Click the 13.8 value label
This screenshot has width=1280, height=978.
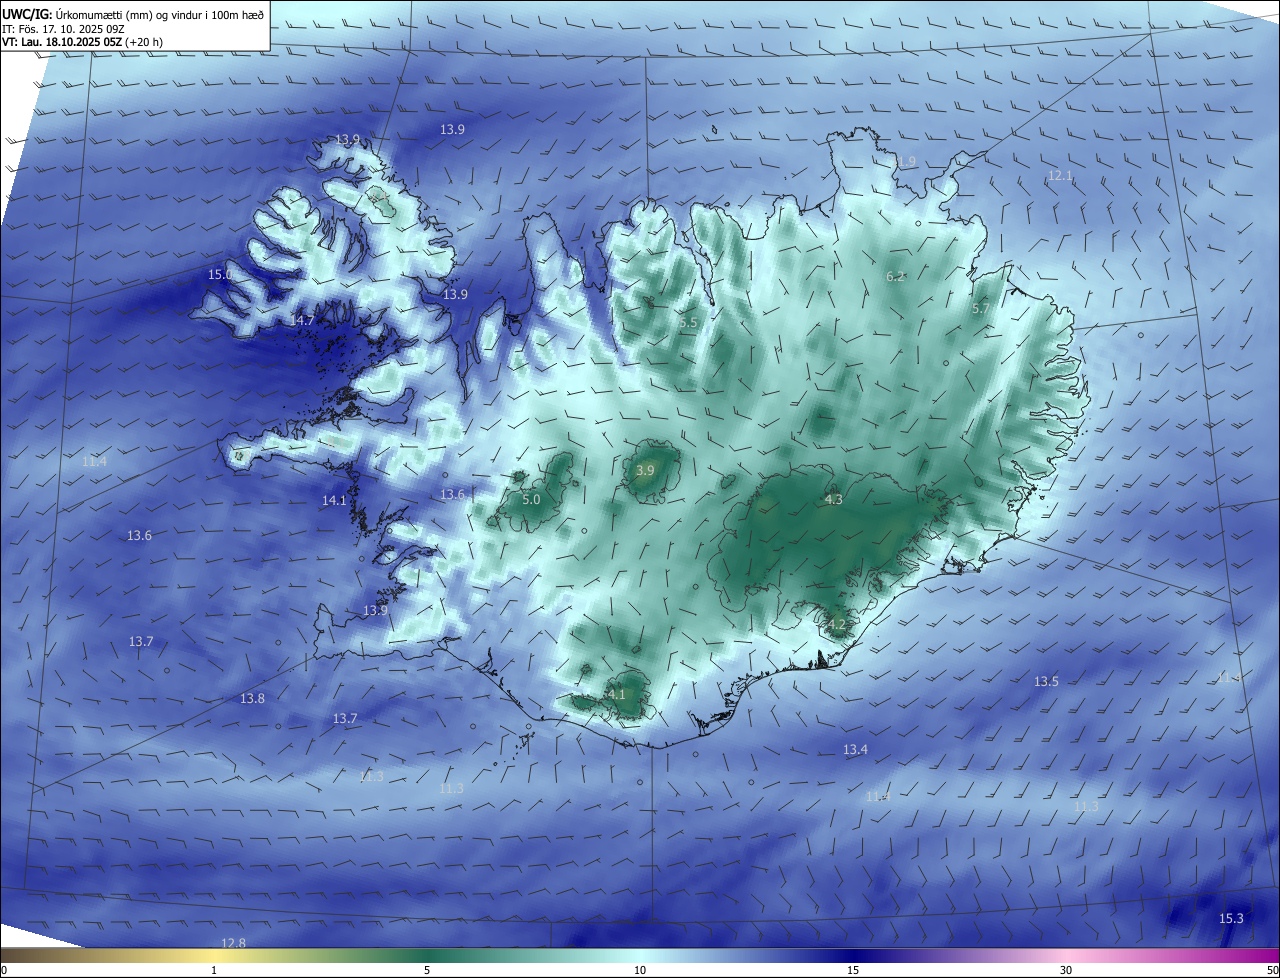(252, 698)
